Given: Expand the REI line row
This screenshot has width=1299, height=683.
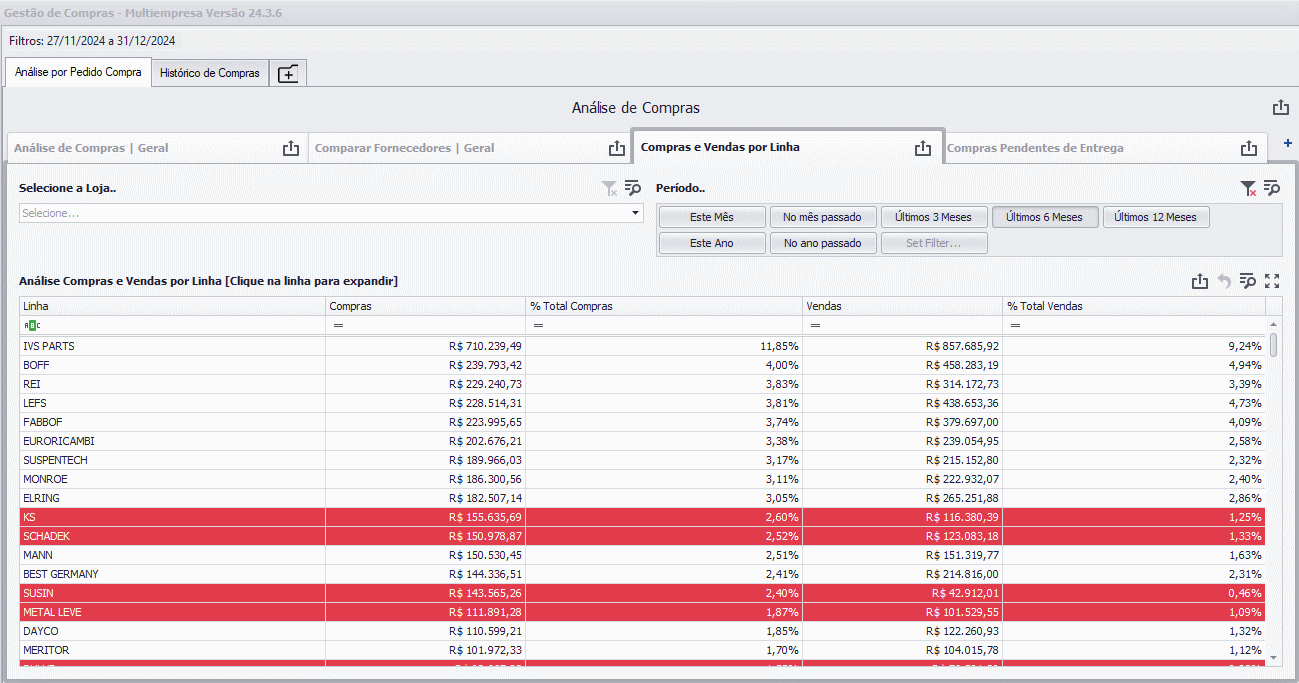Looking at the screenshot, I should click(x=642, y=384).
